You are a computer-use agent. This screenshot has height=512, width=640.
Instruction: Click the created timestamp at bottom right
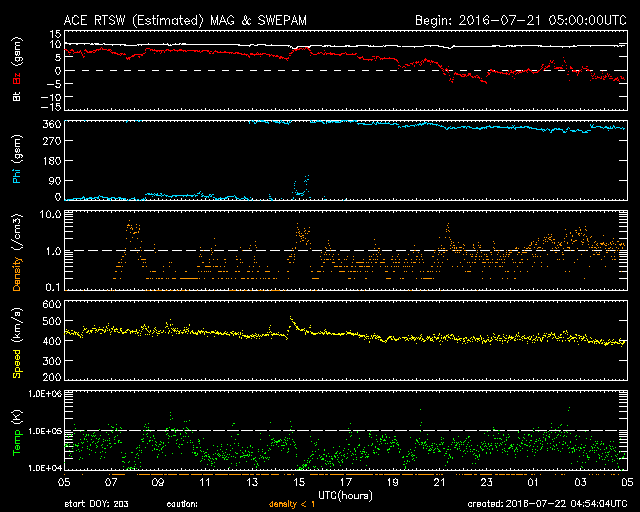546,505
